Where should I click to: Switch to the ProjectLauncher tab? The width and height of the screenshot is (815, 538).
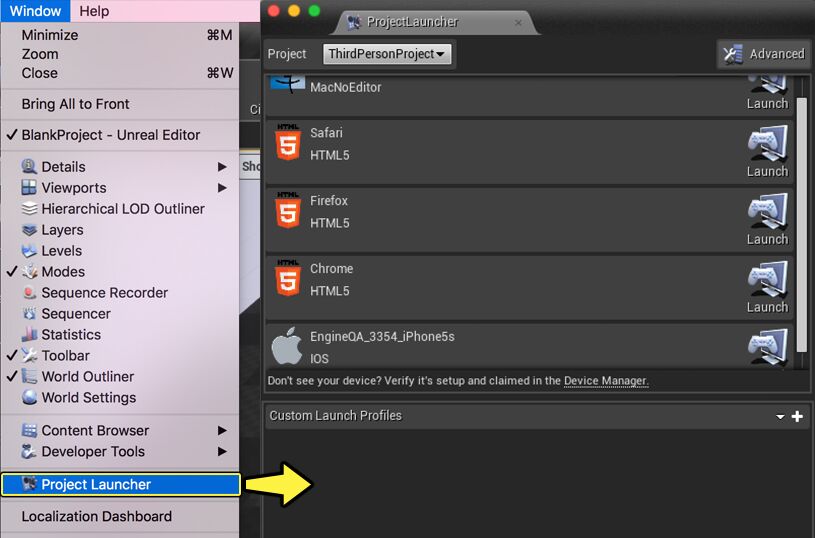(x=434, y=22)
